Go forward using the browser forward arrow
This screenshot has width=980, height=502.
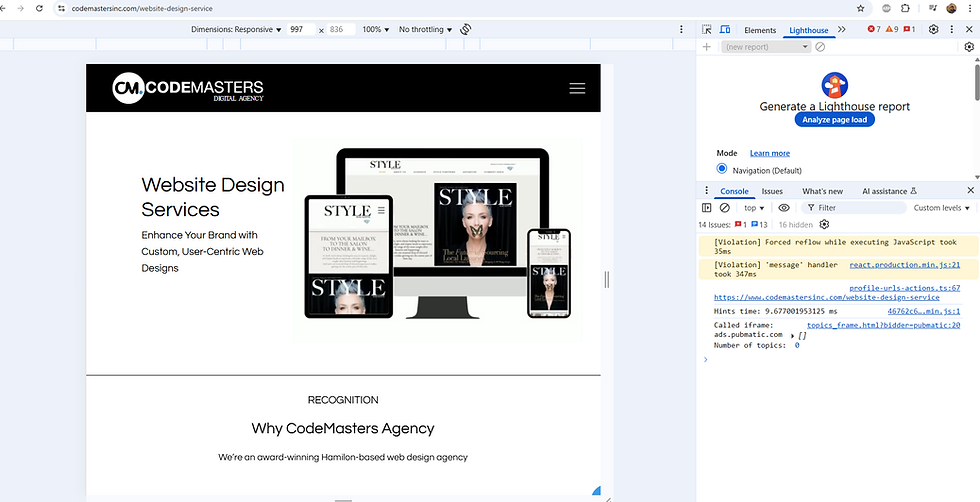[x=21, y=9]
